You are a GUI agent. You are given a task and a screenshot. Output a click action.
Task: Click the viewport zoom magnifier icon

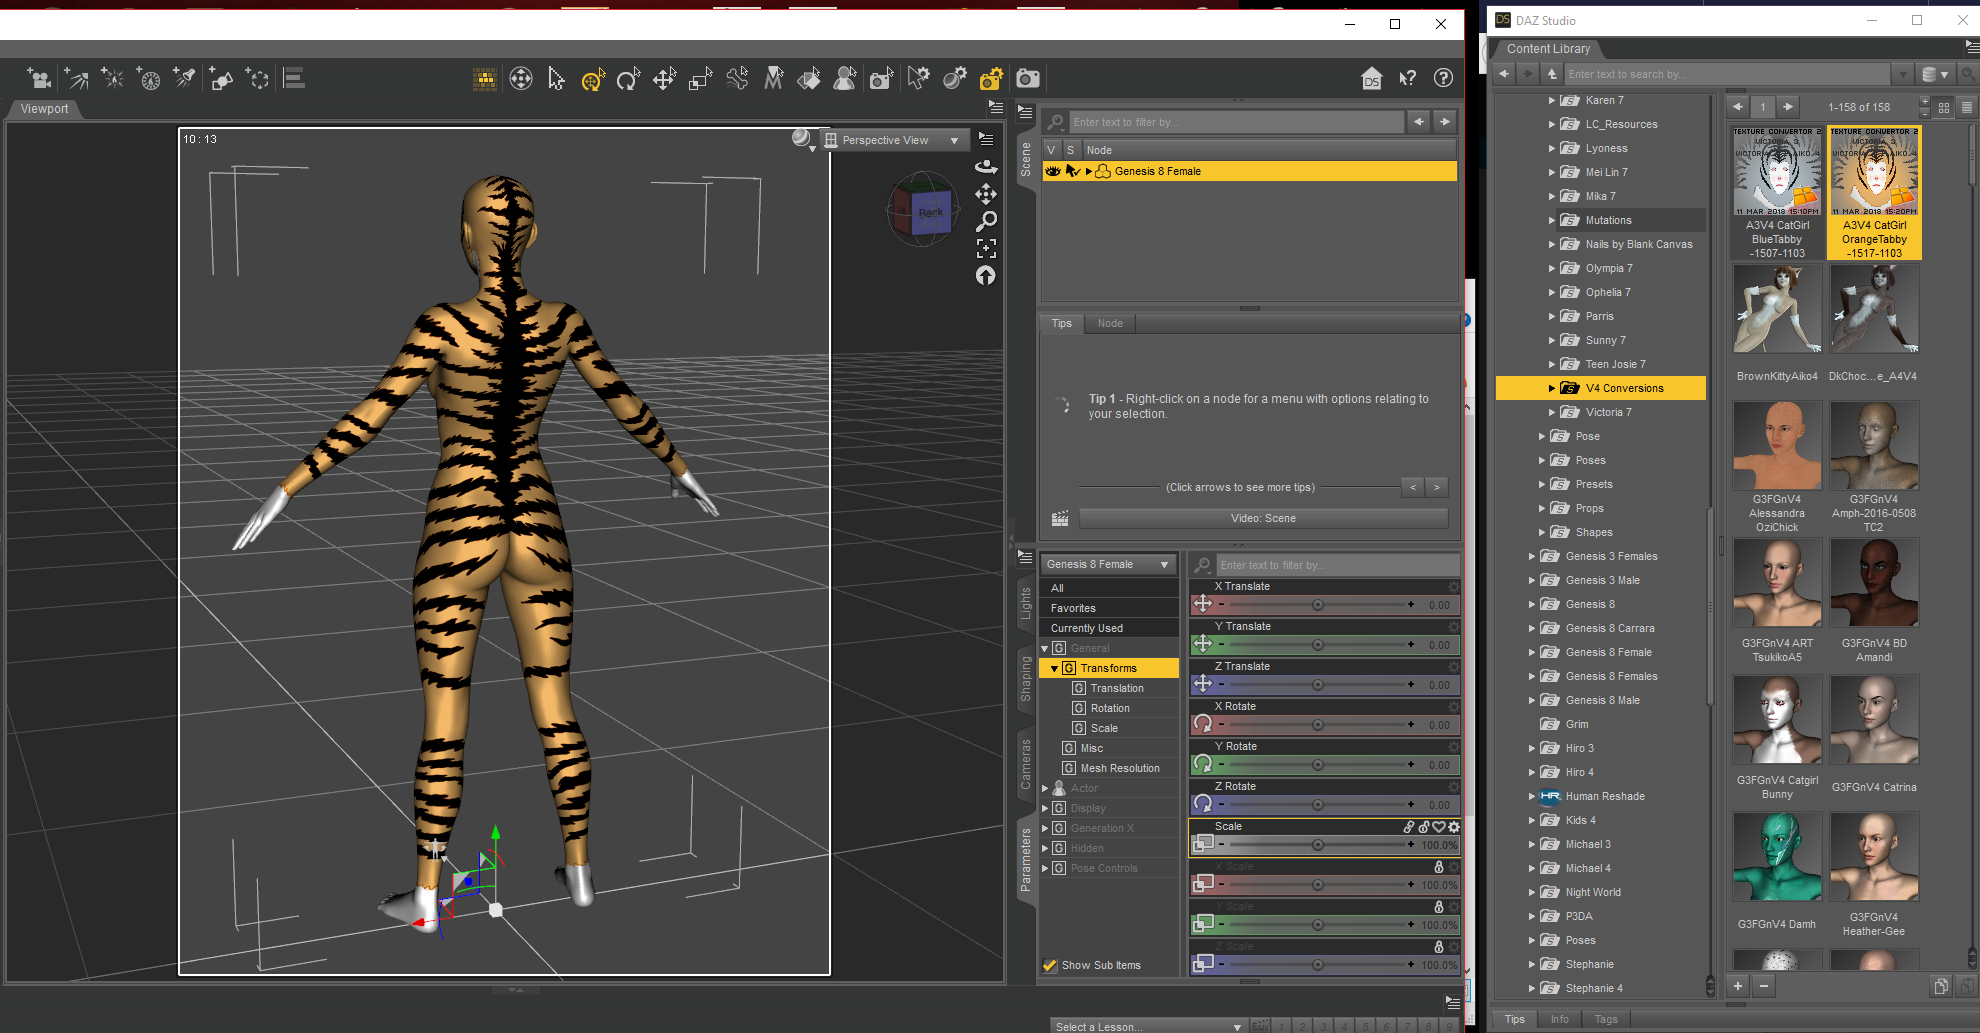point(986,221)
